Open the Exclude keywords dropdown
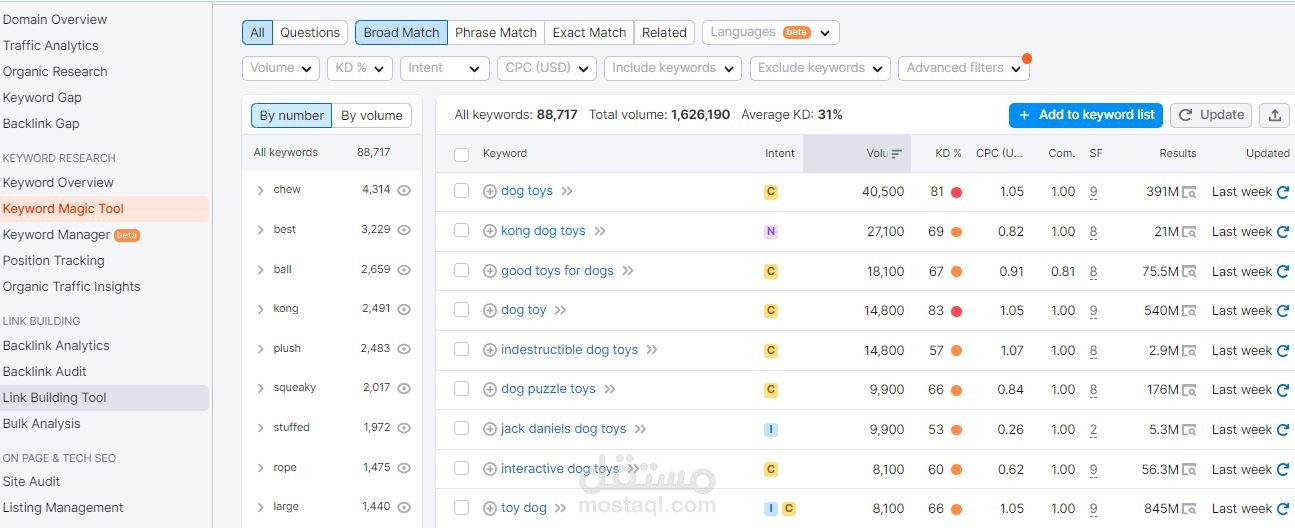Image resolution: width=1295 pixels, height=528 pixels. coord(820,68)
